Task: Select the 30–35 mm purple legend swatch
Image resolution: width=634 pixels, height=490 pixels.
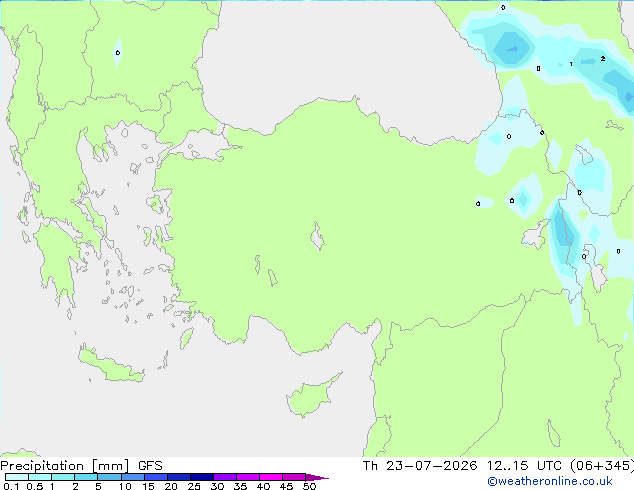Action: (225, 477)
